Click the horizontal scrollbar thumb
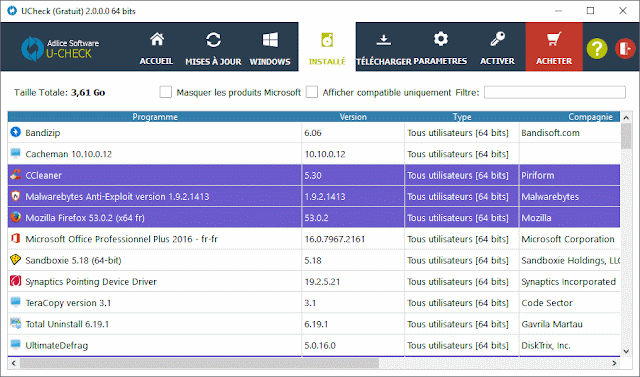The image size is (640, 377). click(199, 363)
